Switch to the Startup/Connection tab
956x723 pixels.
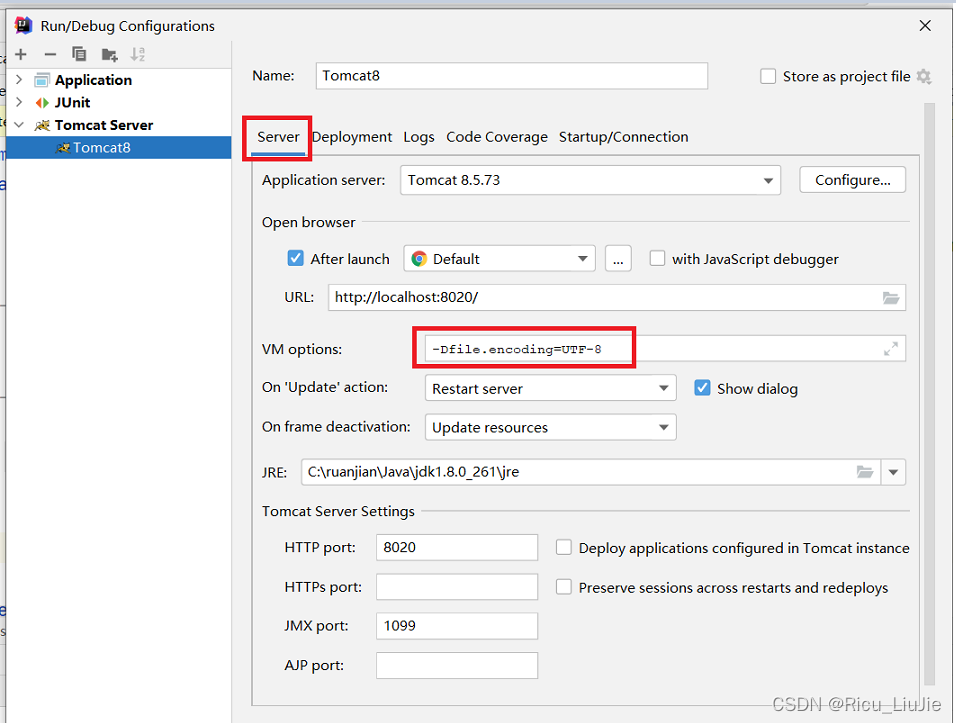624,137
